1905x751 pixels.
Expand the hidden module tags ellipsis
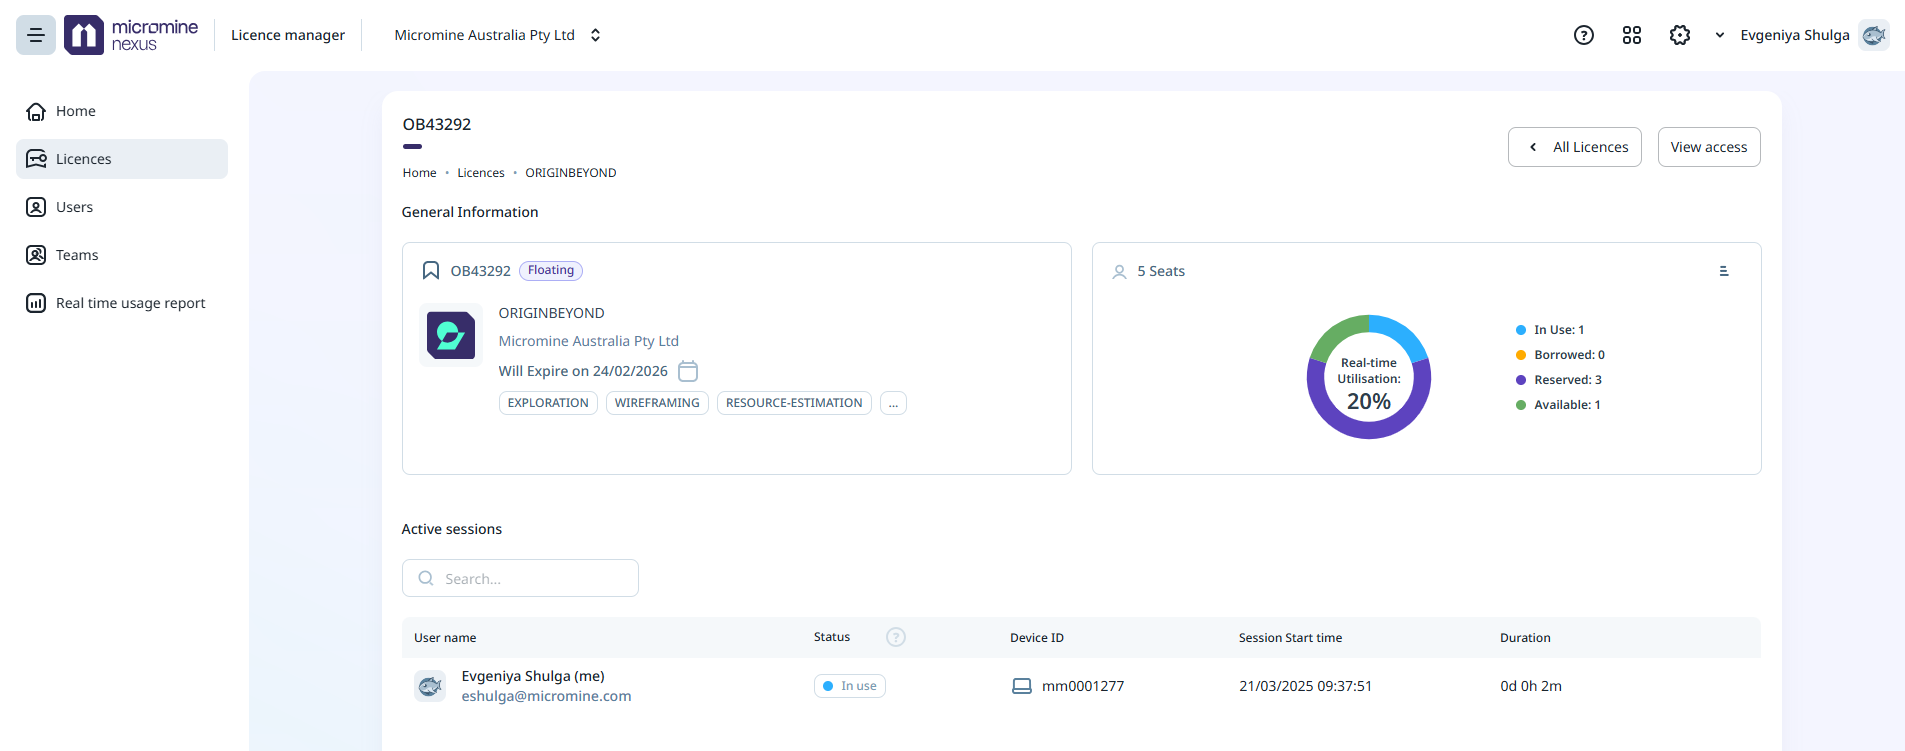point(893,403)
